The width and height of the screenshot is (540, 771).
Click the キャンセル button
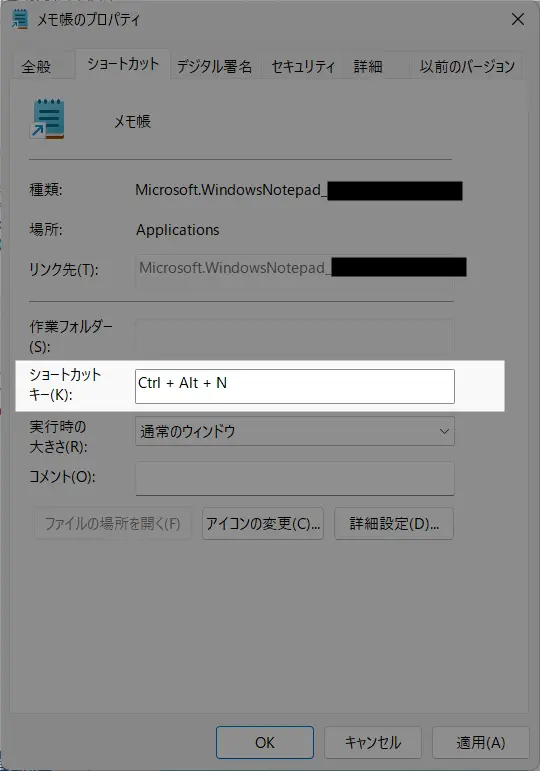point(373,742)
